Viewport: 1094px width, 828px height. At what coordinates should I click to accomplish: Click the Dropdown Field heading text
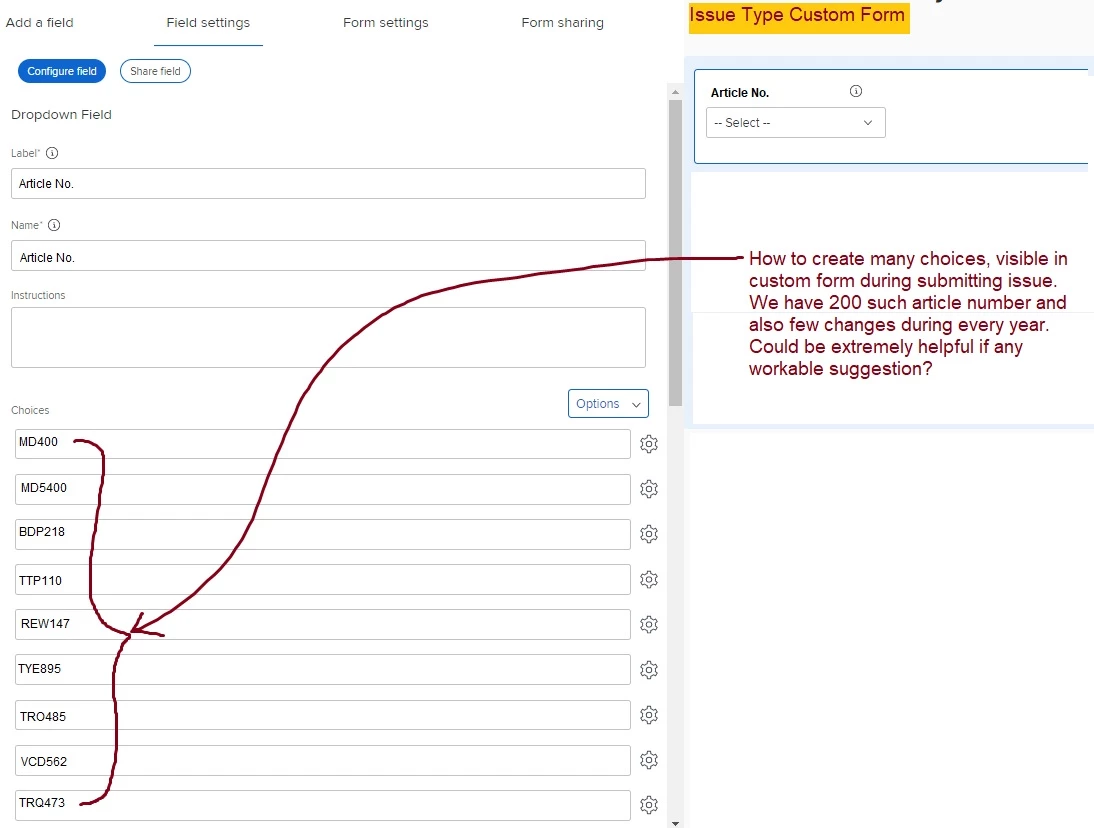tap(61, 114)
